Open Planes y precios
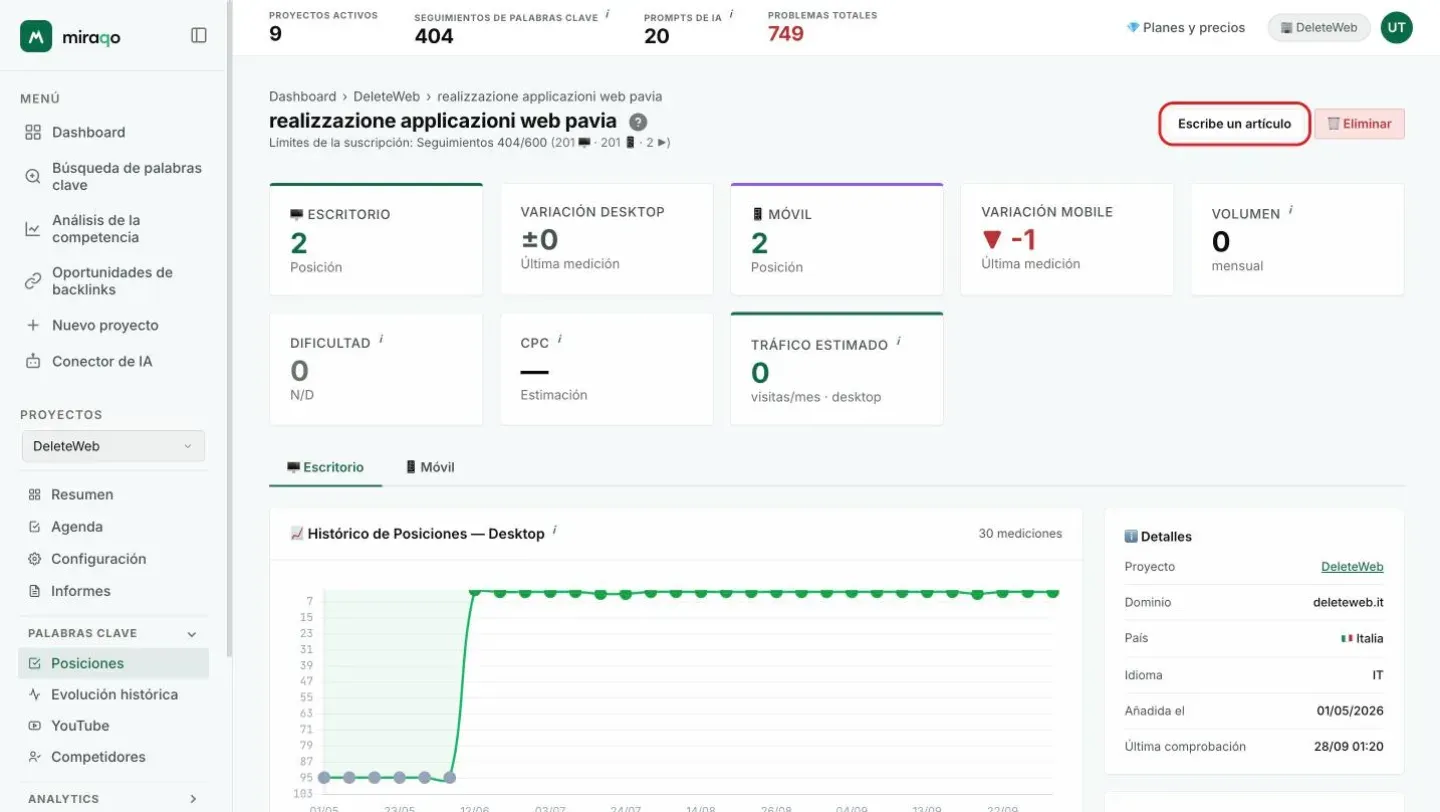1440x812 pixels. pyautogui.click(x=1186, y=28)
